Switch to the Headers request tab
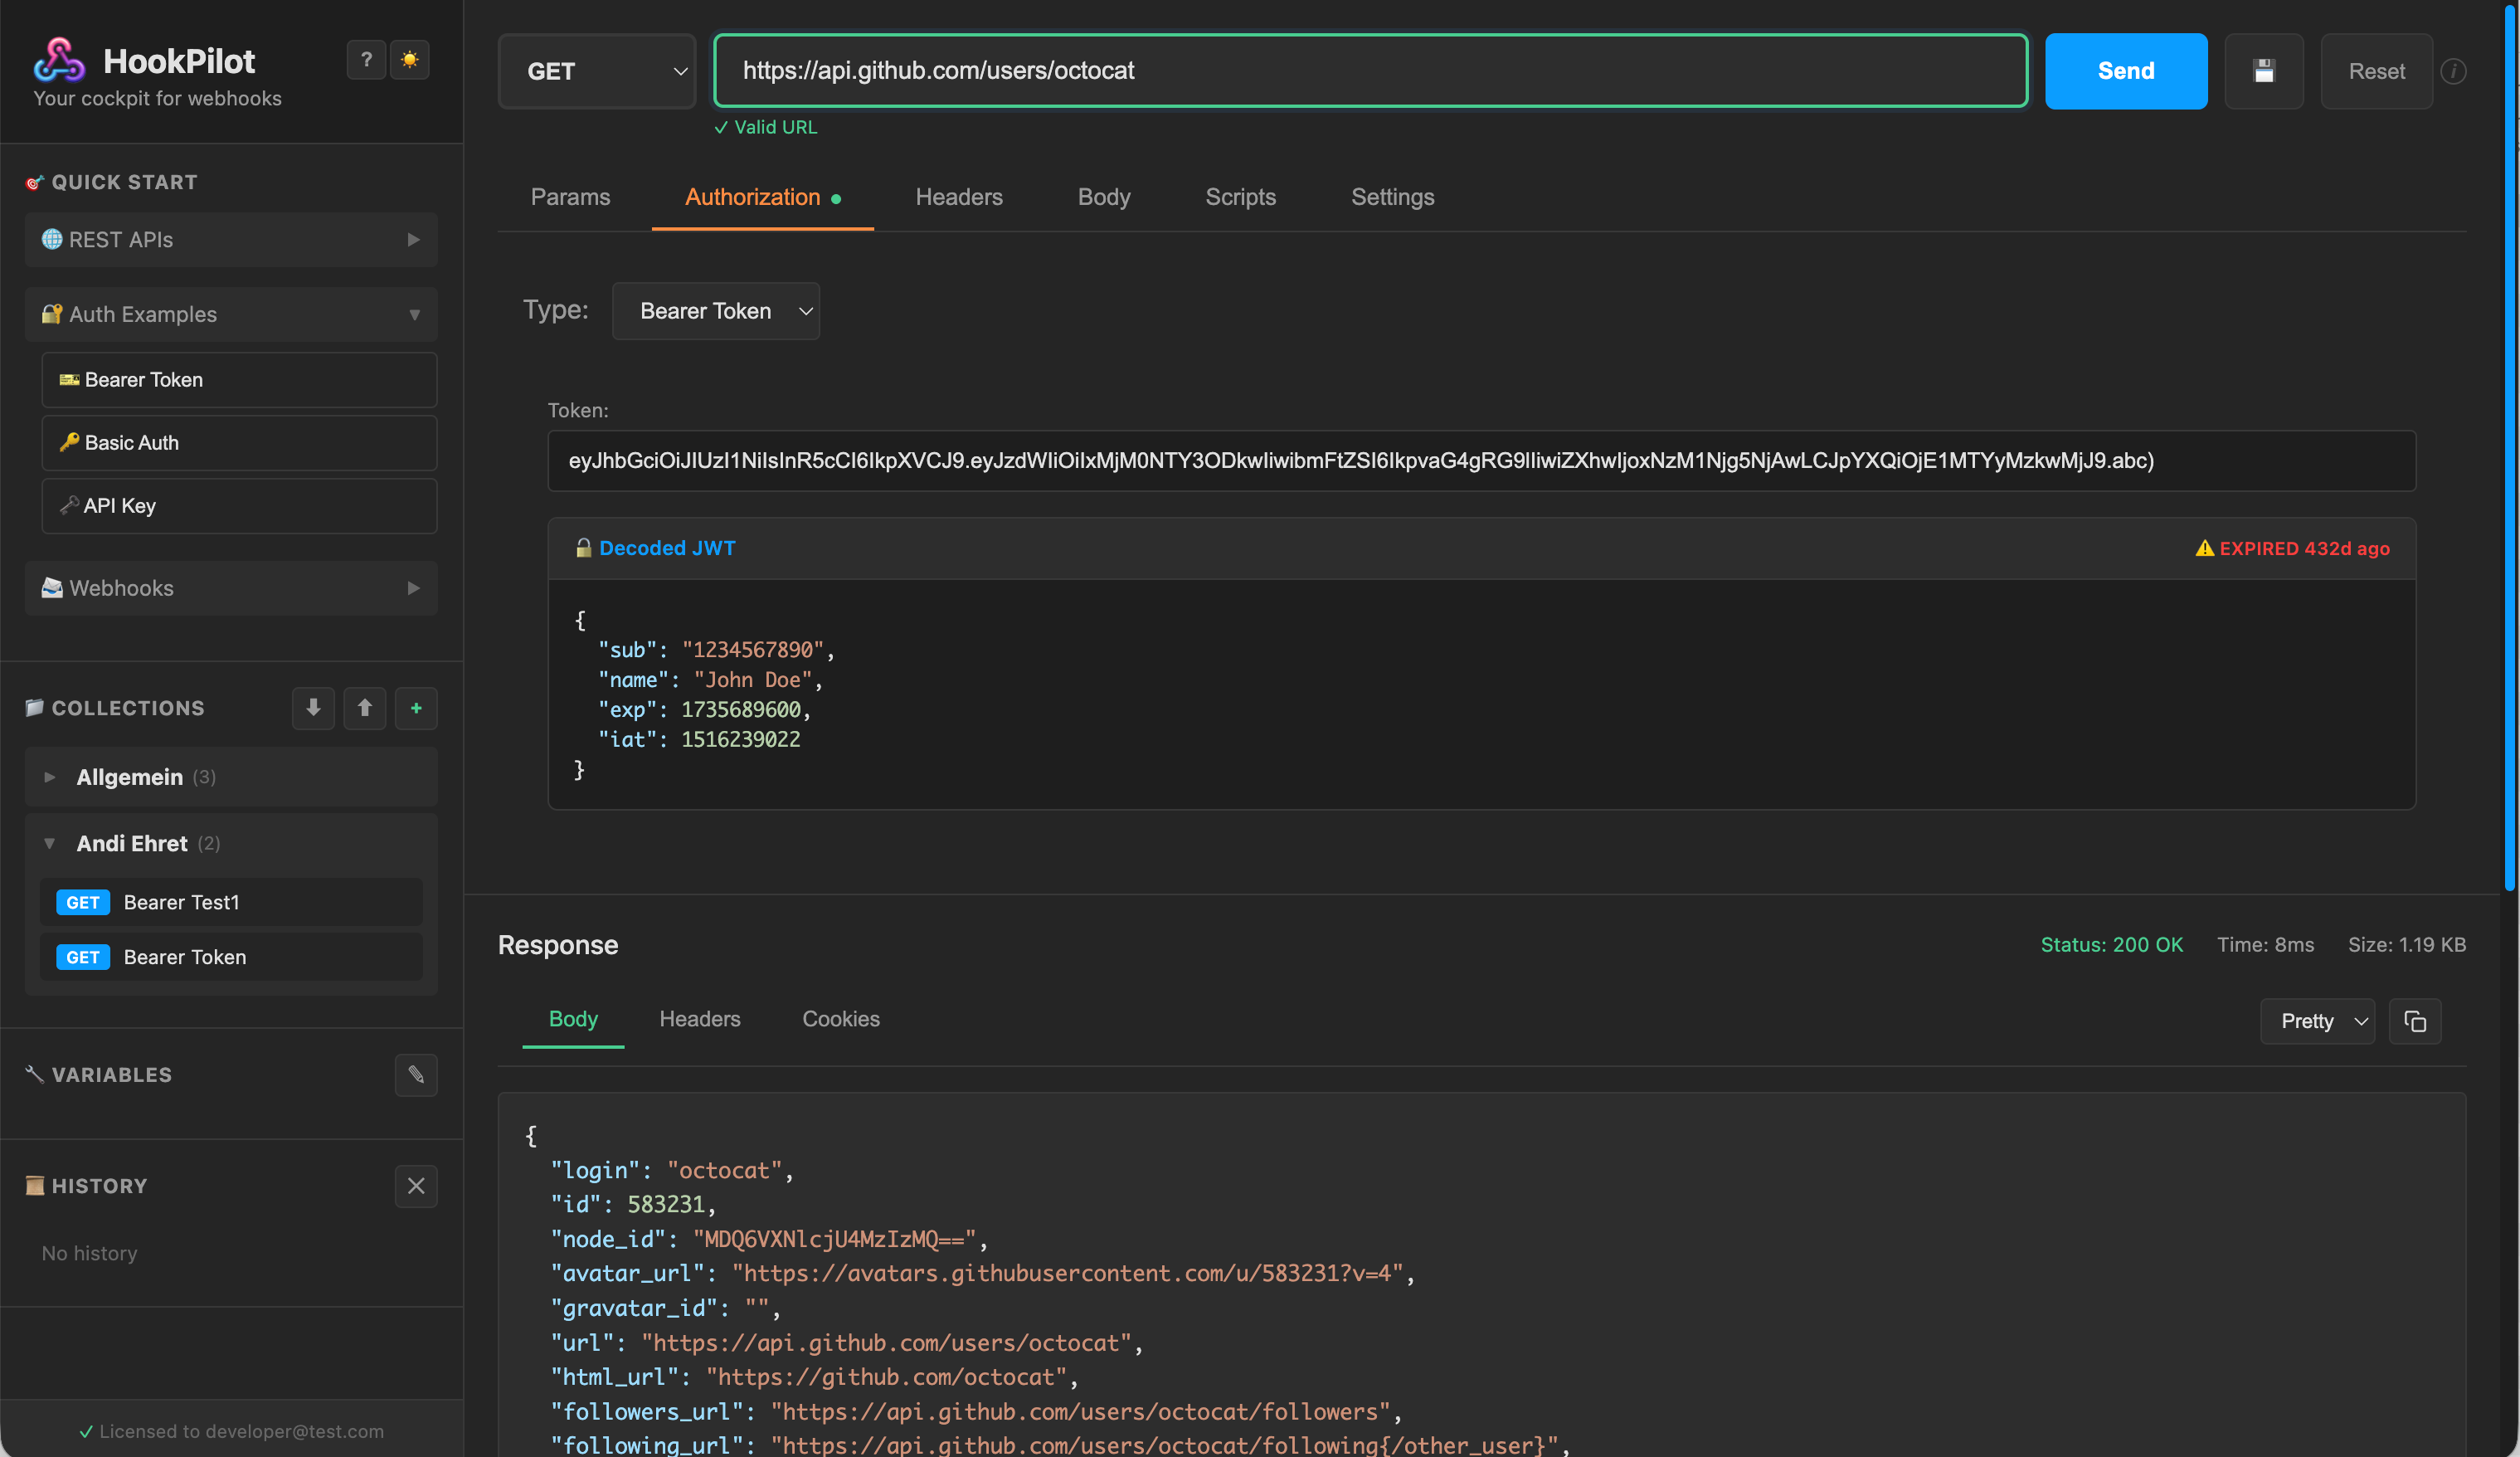This screenshot has height=1457, width=2520. pyautogui.click(x=958, y=197)
